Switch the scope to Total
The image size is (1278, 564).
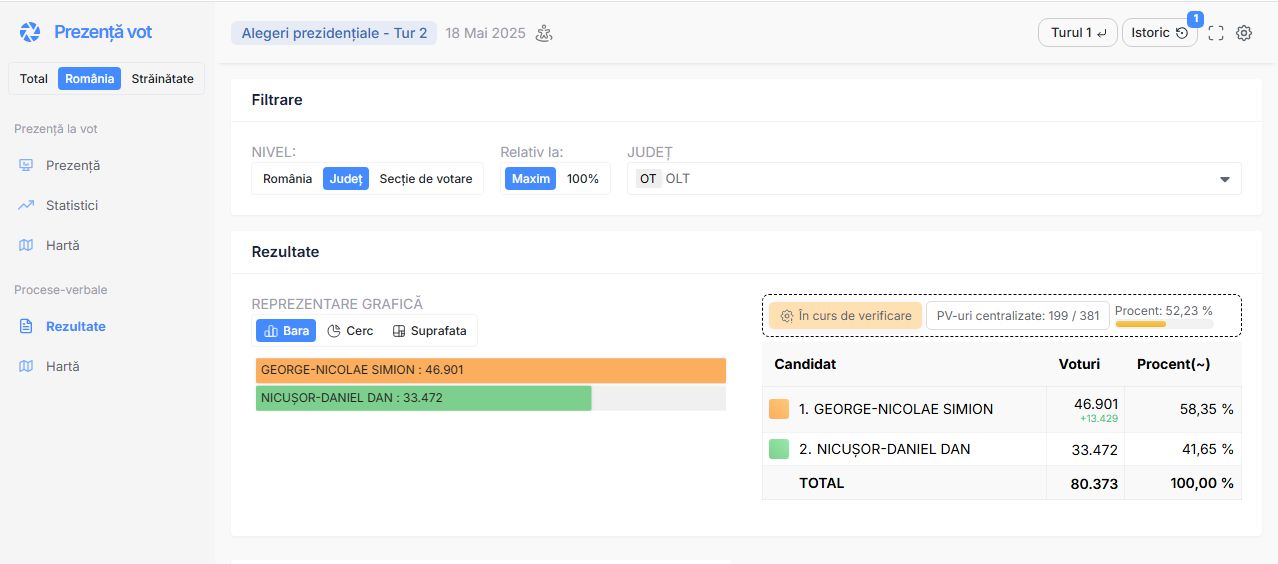click(x=34, y=79)
